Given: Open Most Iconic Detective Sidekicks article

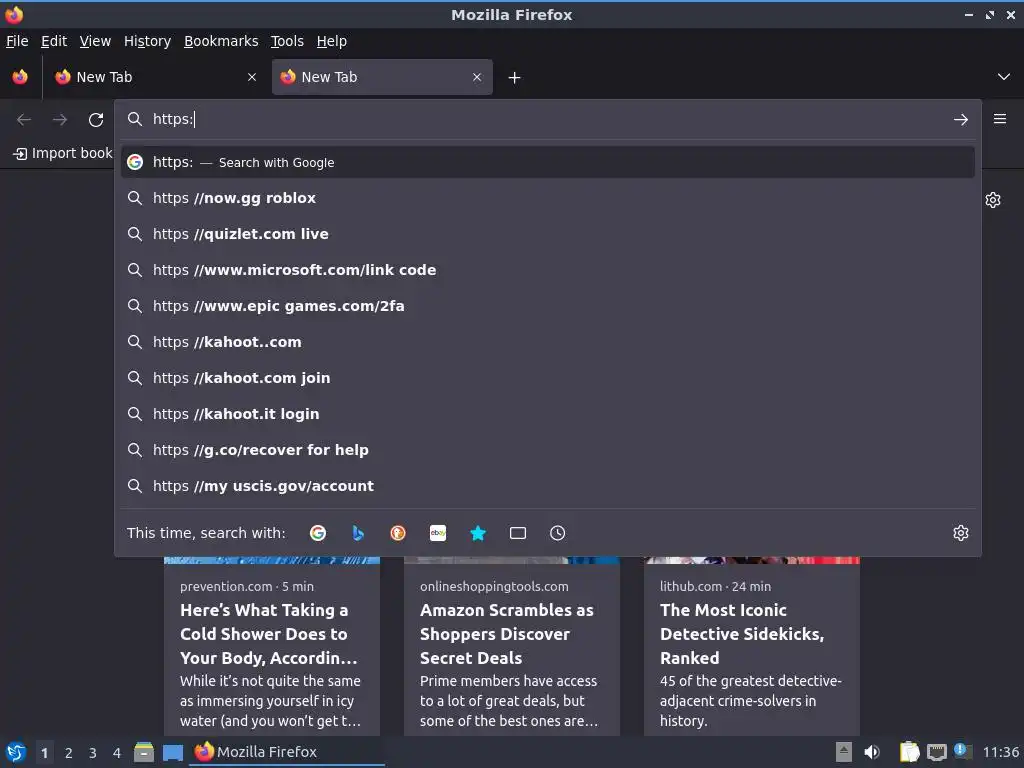Looking at the screenshot, I should click(752, 647).
